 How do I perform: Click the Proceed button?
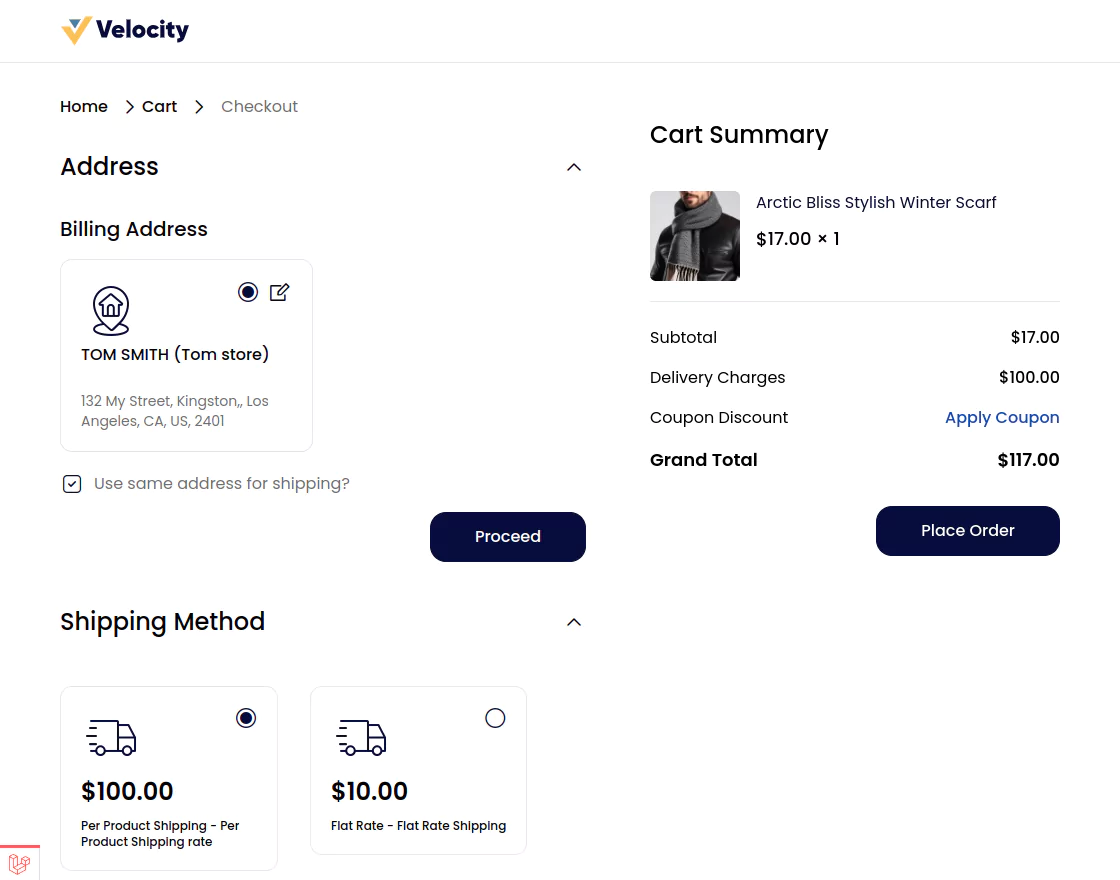[x=507, y=537]
